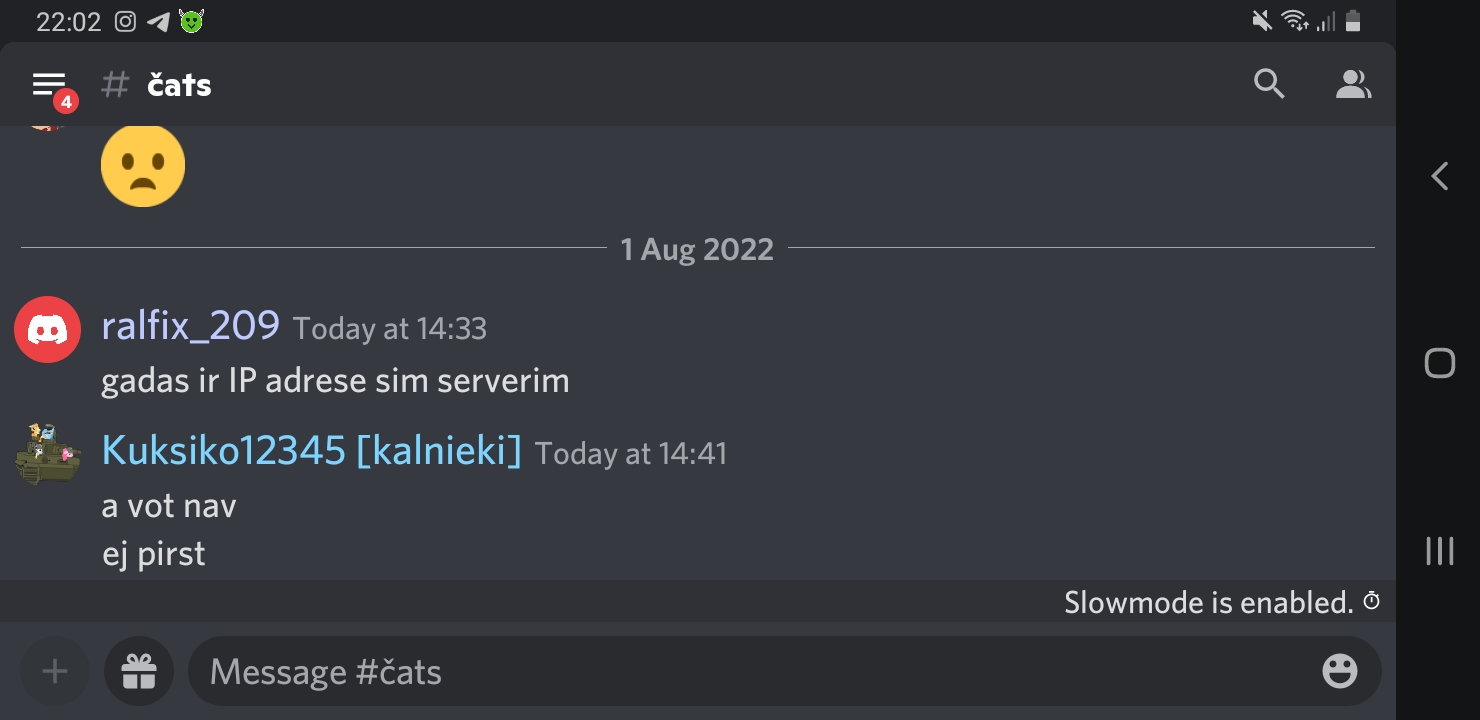Tap Kuksiko12345 [kalnieki] username
Image resolution: width=1480 pixels, height=720 pixels.
(x=311, y=451)
